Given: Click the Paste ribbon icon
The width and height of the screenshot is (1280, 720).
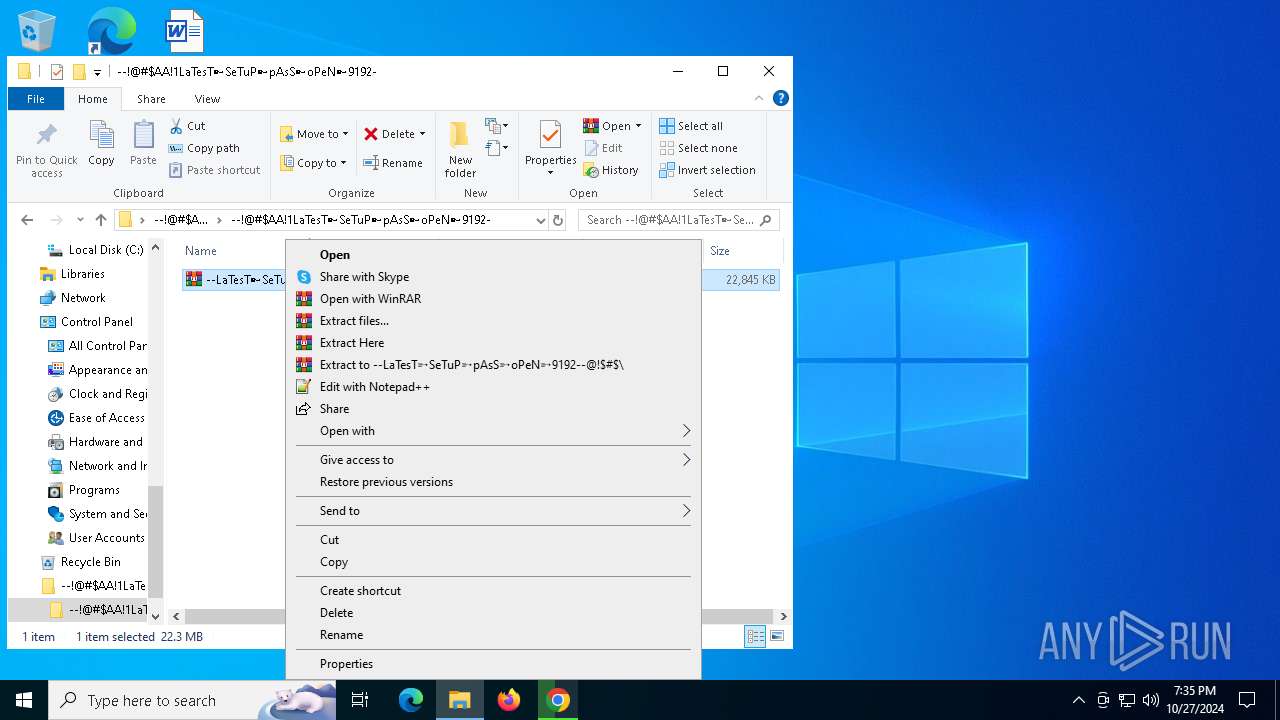Looking at the screenshot, I should (143, 144).
